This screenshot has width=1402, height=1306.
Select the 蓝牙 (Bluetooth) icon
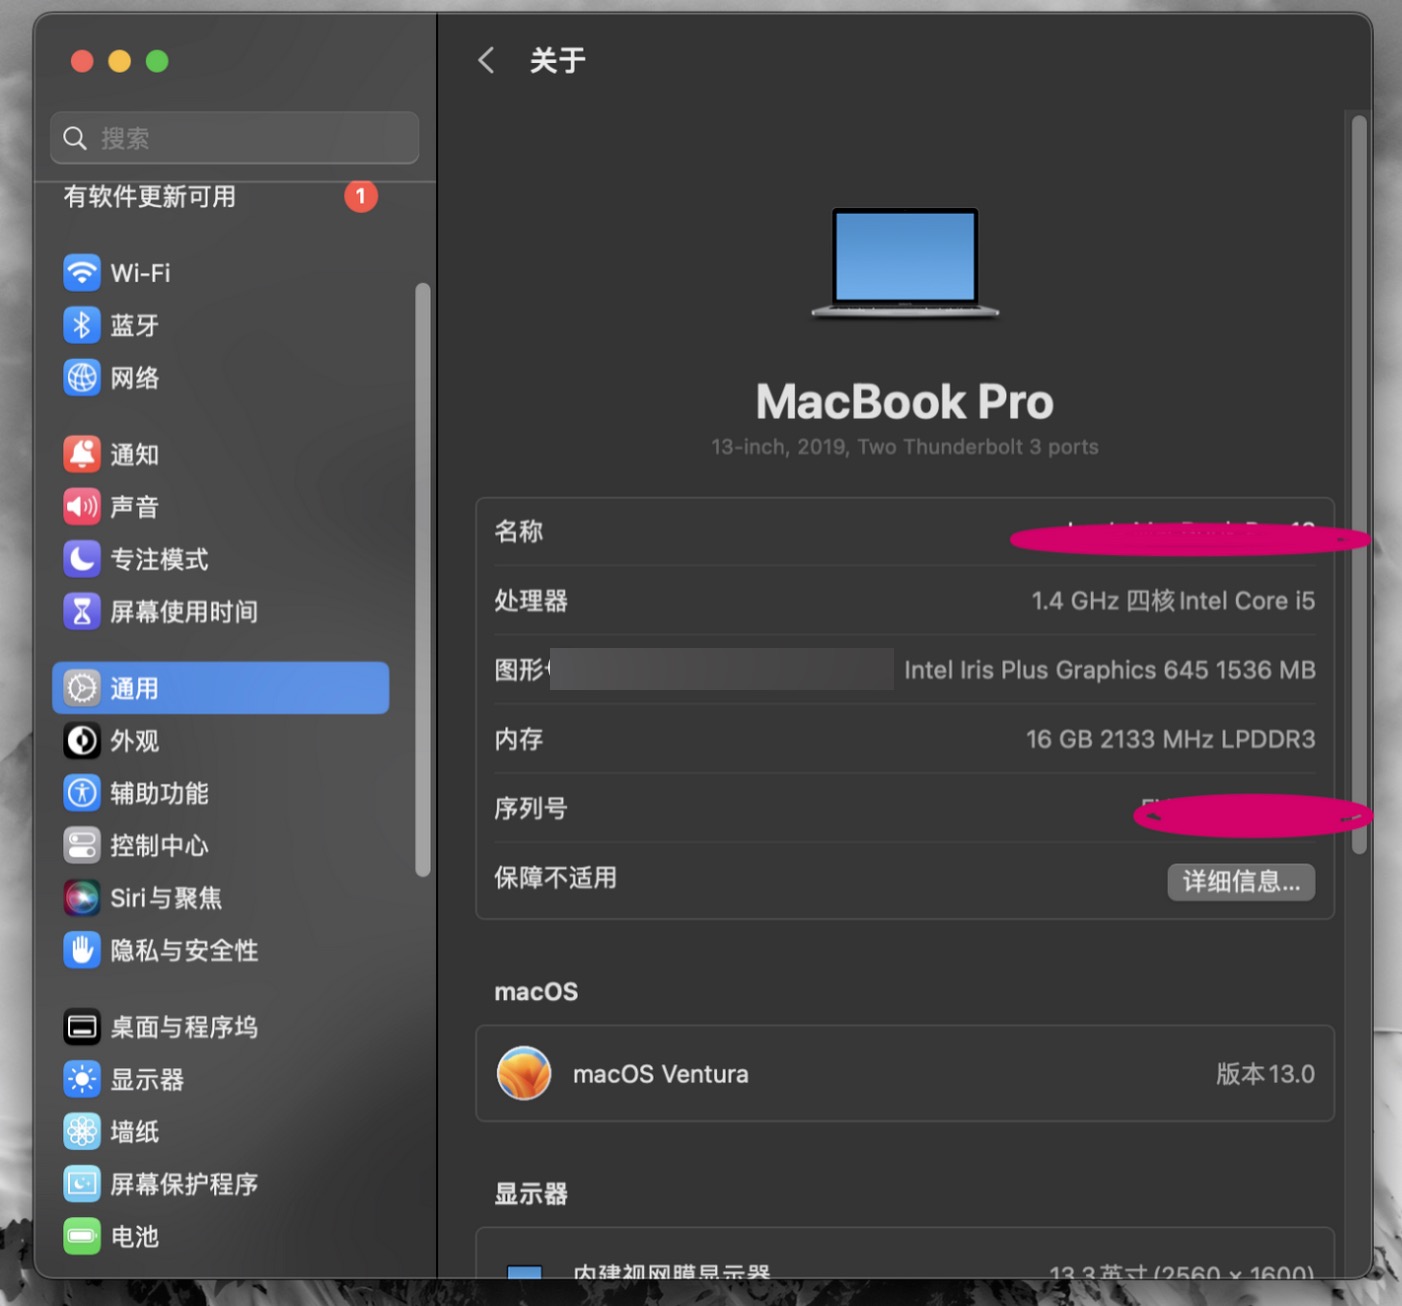(82, 325)
